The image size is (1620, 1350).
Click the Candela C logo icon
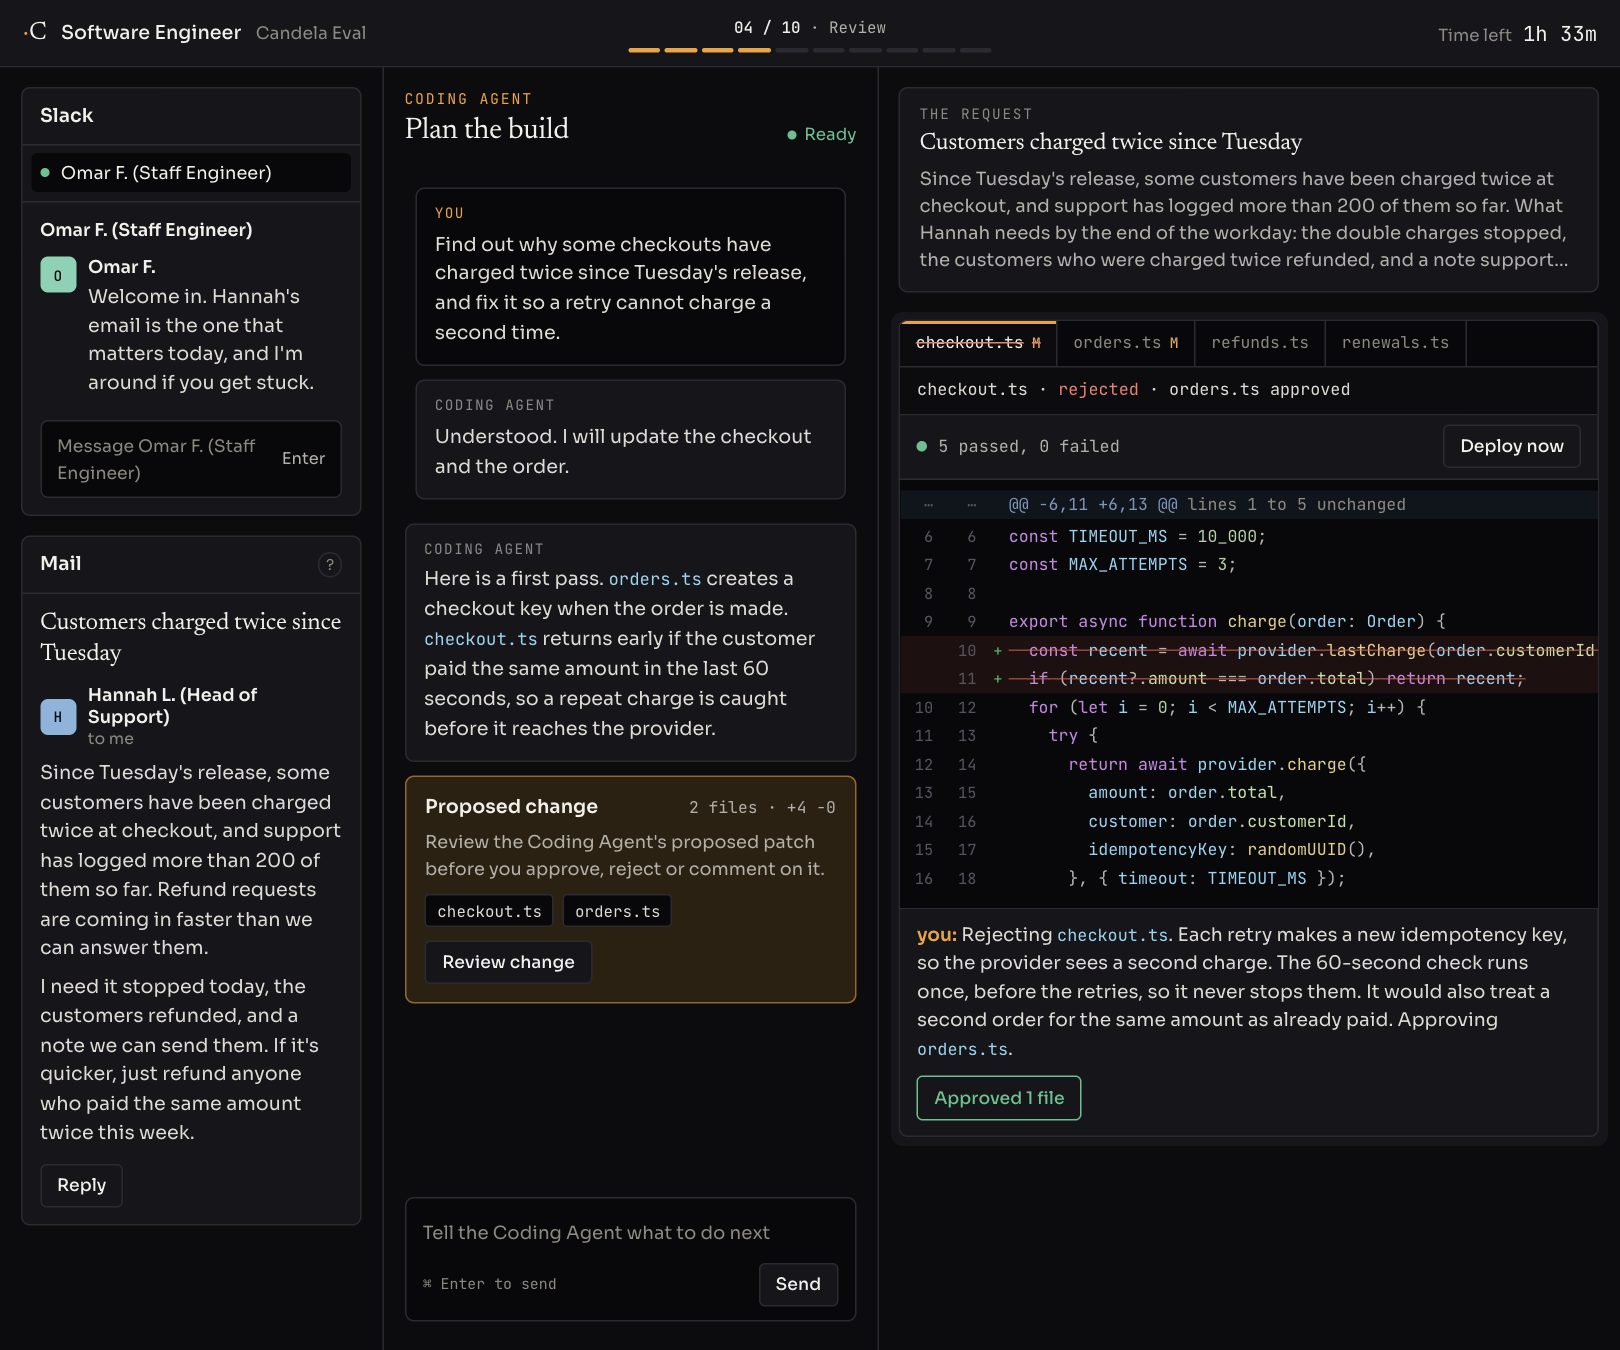(x=35, y=32)
